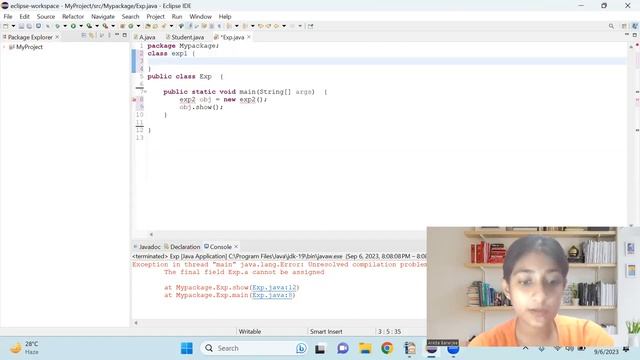
Task: Launch Debug from the toolbar bug icon
Action: point(57,26)
